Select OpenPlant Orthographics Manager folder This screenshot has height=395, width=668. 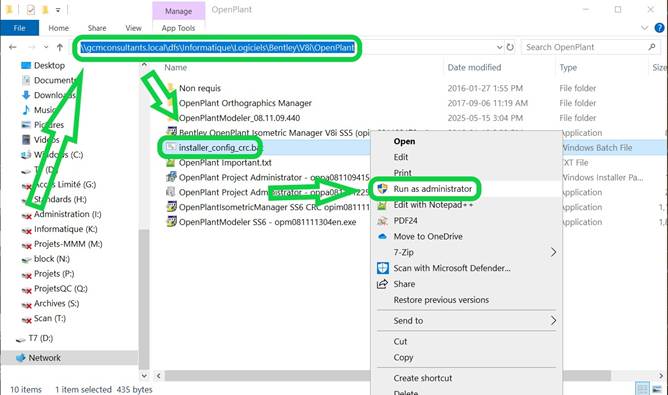click(x=245, y=103)
